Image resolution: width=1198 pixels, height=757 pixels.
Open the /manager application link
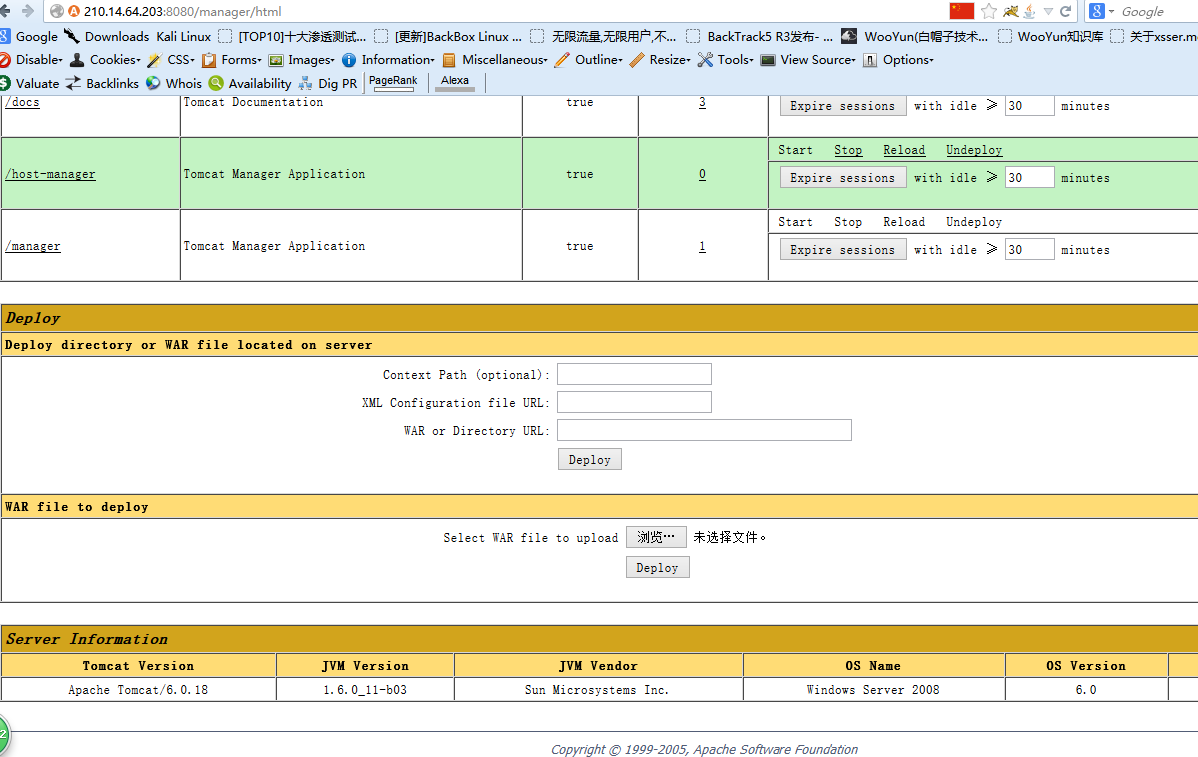coord(33,246)
